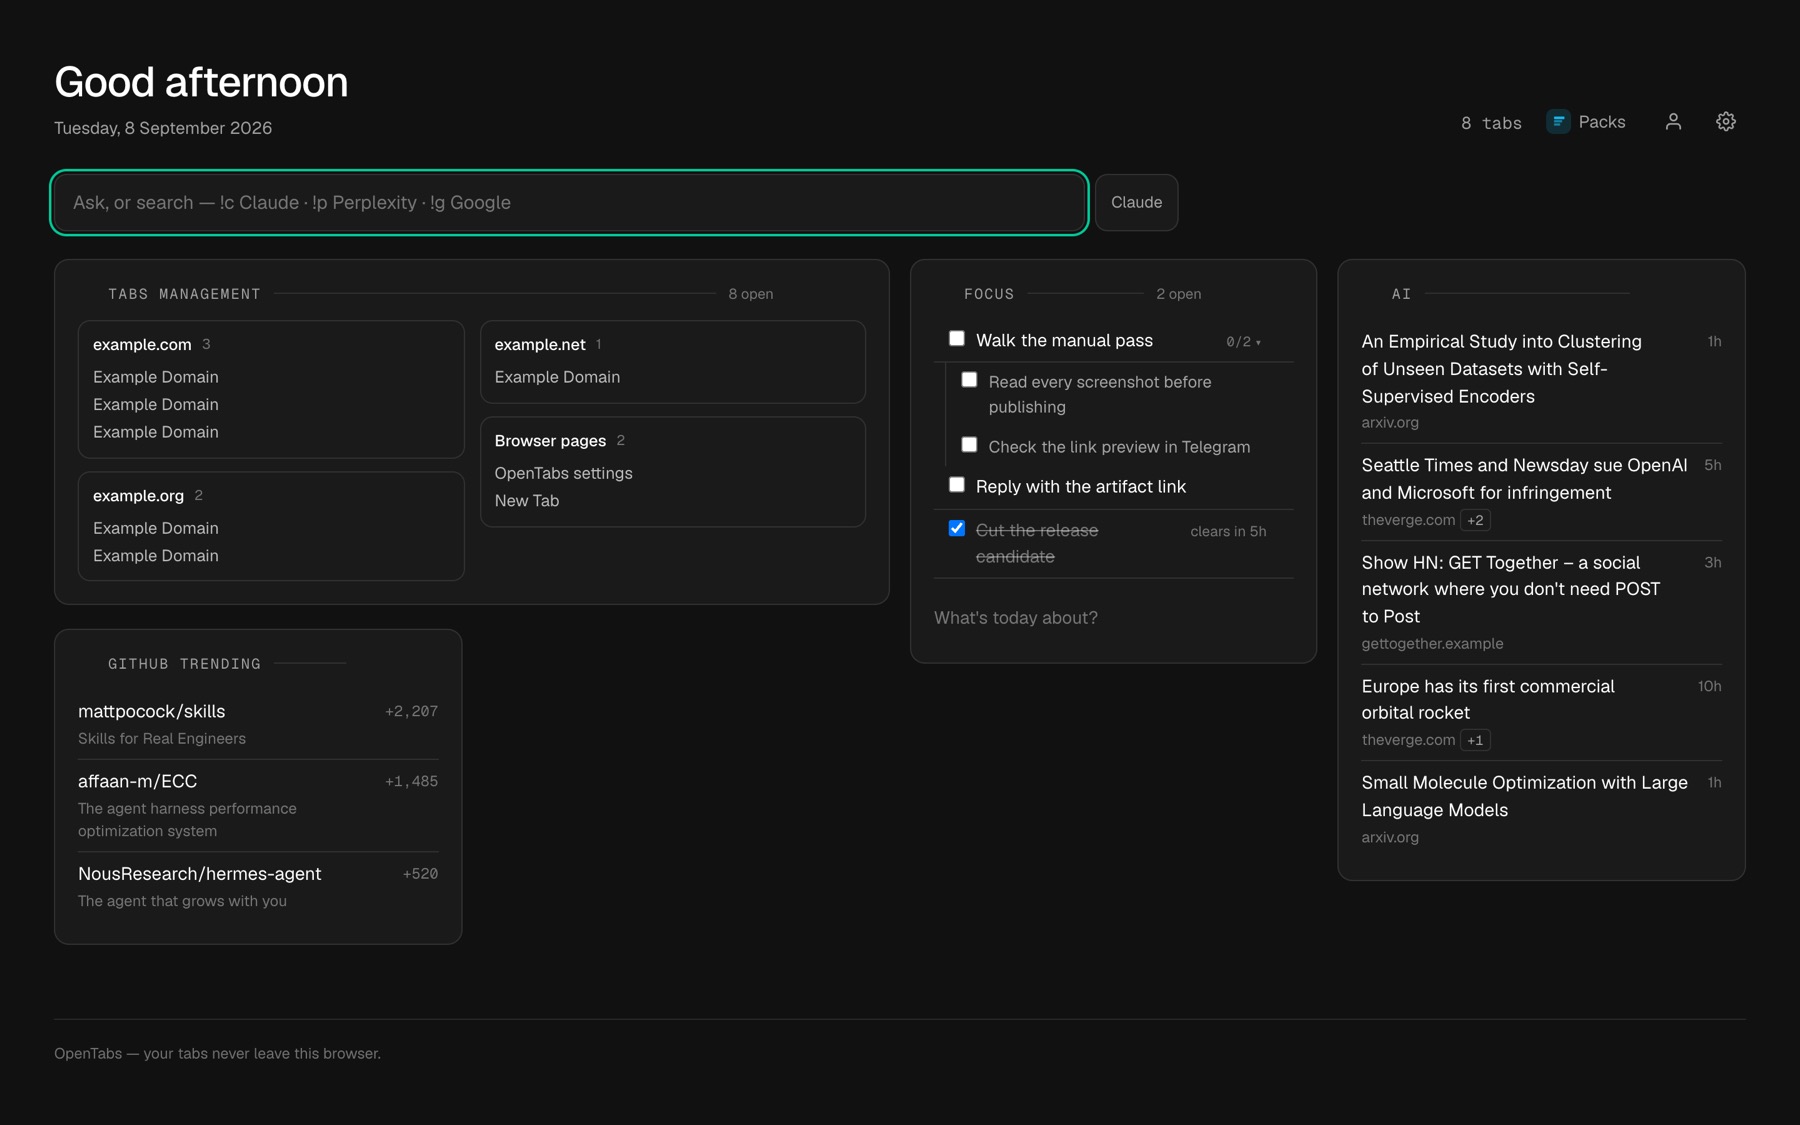Click the '+520' star count
Image resolution: width=1800 pixels, height=1125 pixels.
420,874
